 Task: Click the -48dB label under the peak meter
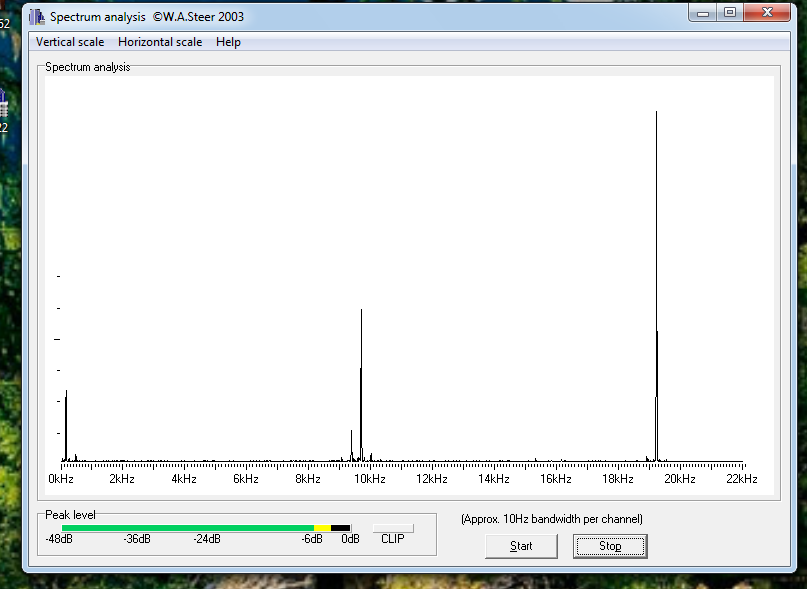point(59,539)
